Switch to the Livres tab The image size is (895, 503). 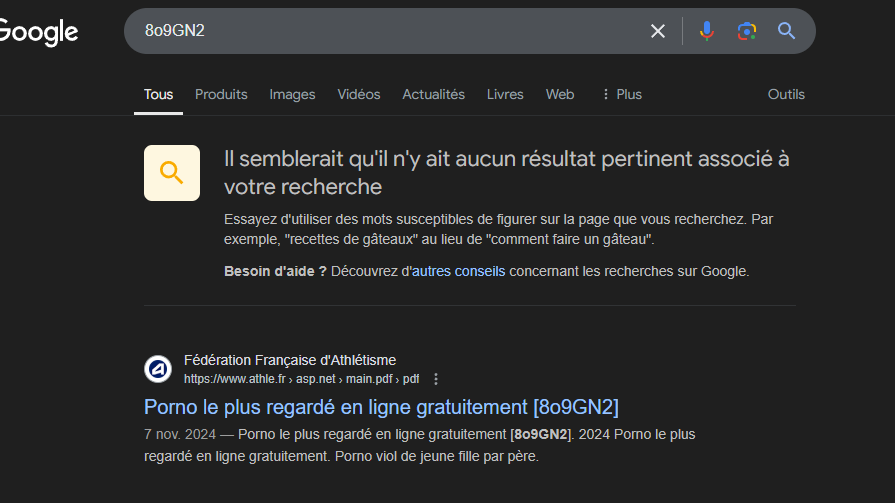505,94
